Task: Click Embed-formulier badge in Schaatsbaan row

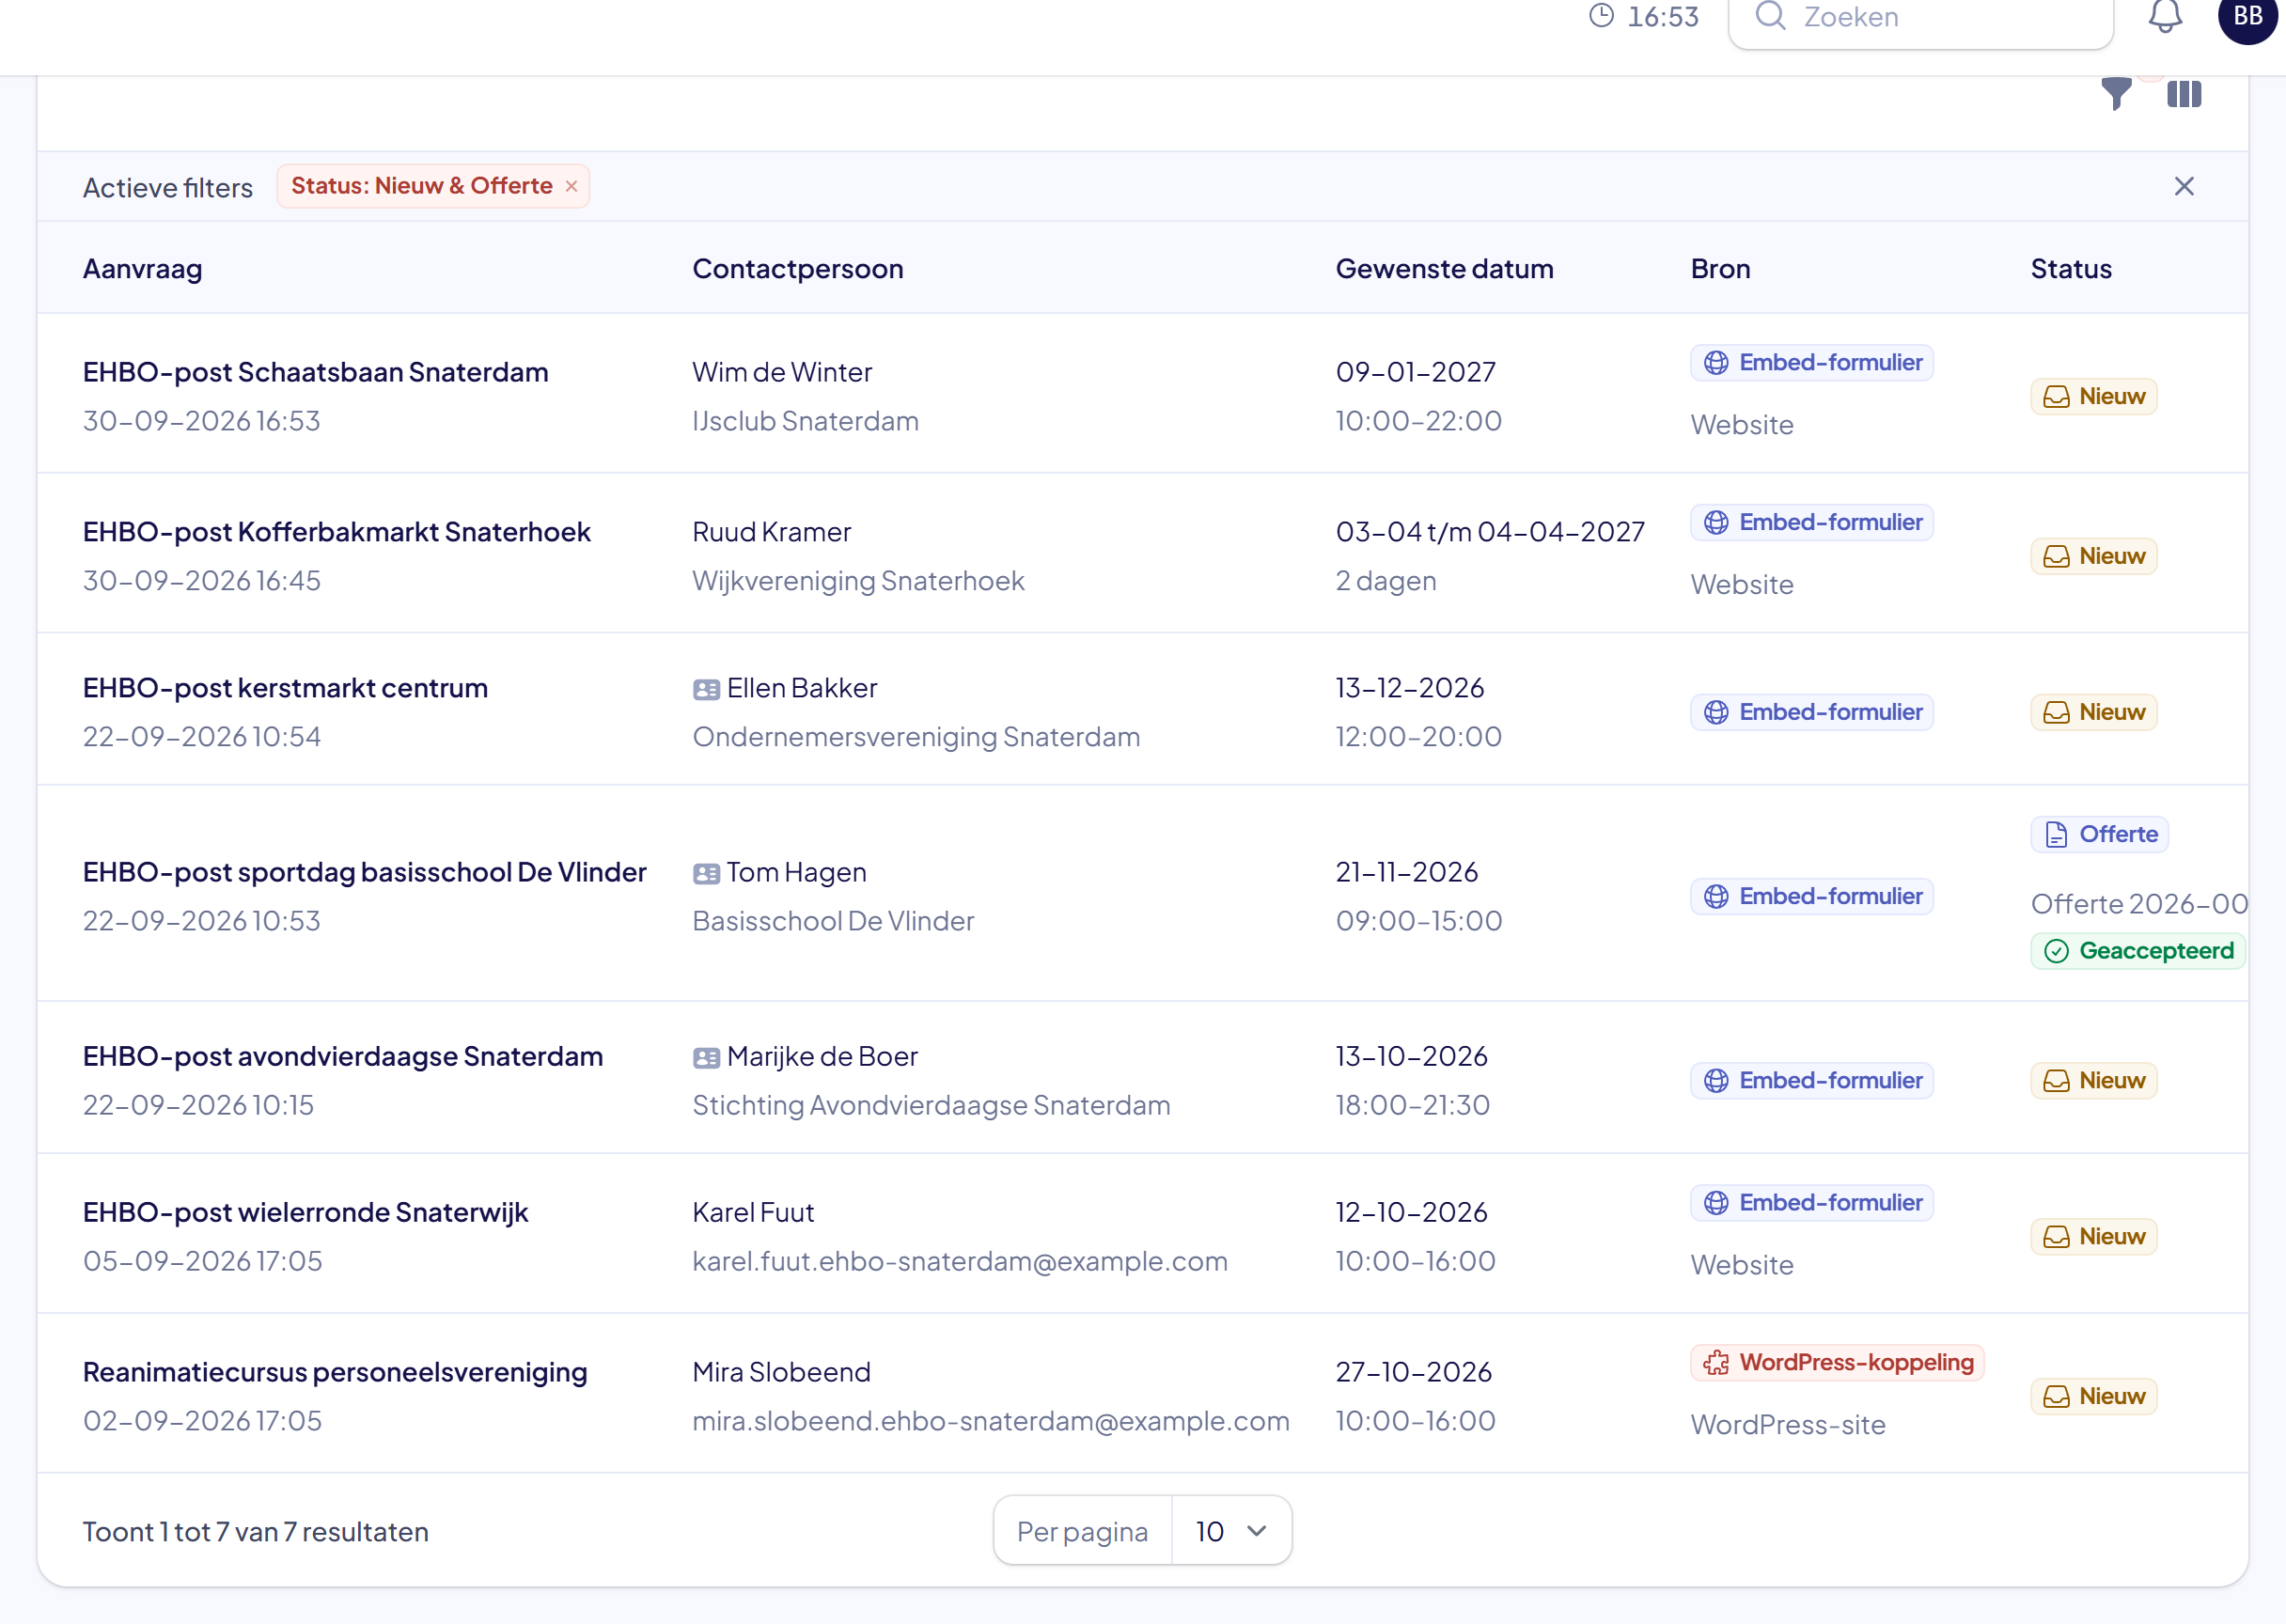Action: [1812, 363]
